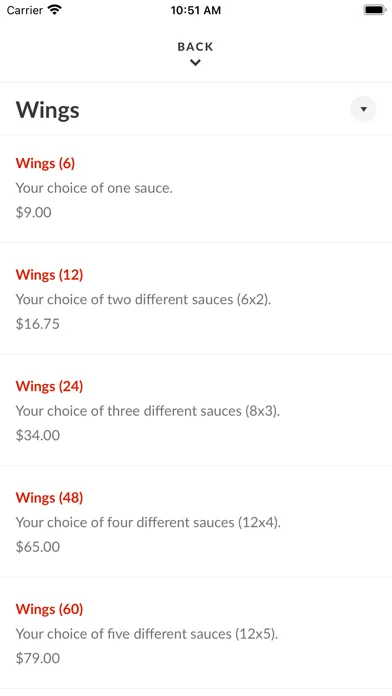Screen dimensions: 392x696
Task: Tap the $34.00 price
Action: [38, 435]
